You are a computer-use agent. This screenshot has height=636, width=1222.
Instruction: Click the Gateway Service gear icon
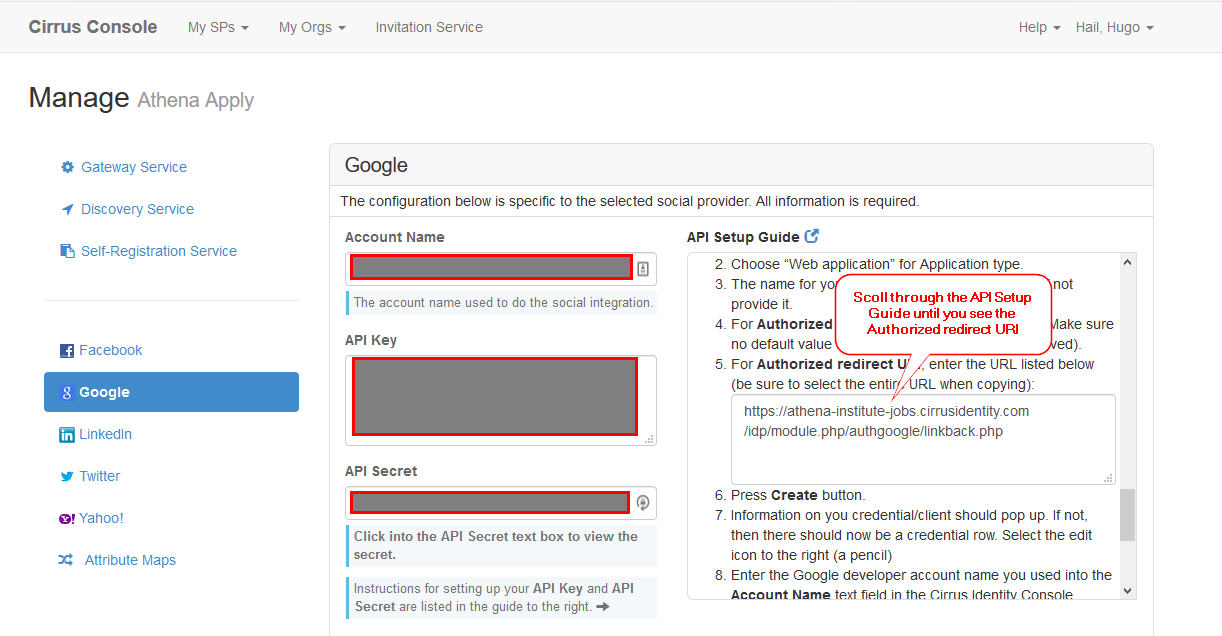coord(67,167)
